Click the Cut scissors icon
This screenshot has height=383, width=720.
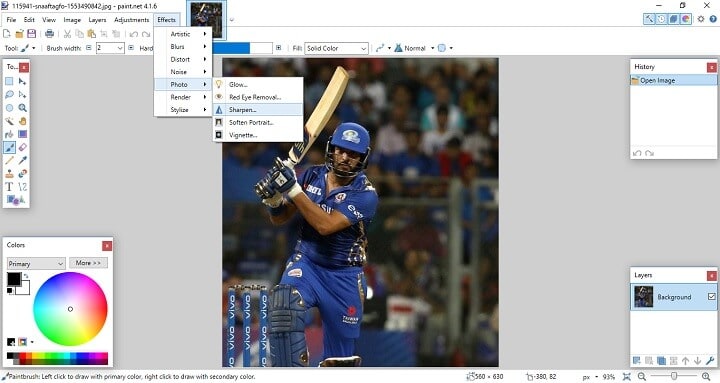[67, 34]
